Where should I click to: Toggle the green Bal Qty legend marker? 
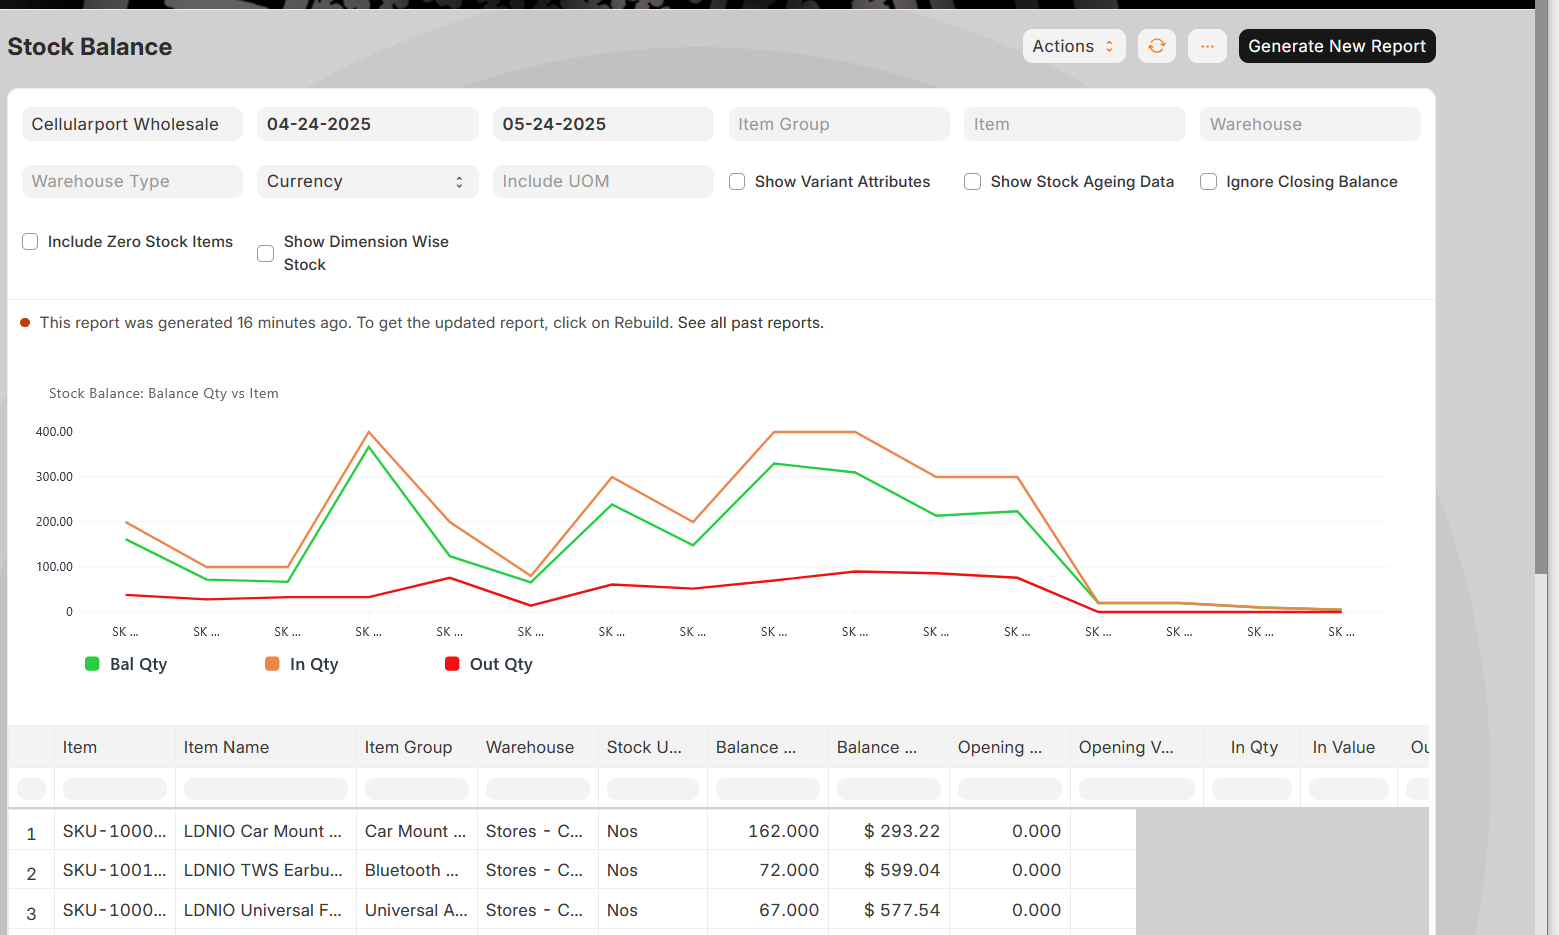pyautogui.click(x=92, y=664)
